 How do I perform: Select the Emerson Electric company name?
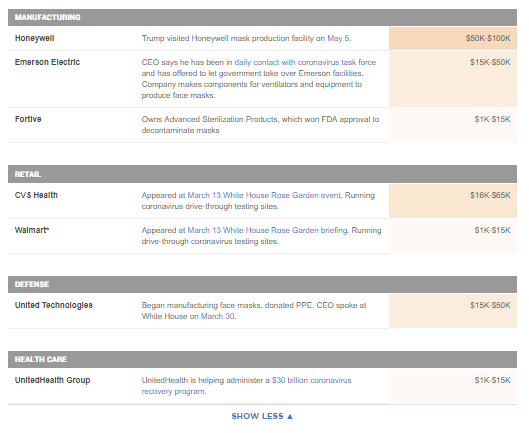tap(47, 62)
